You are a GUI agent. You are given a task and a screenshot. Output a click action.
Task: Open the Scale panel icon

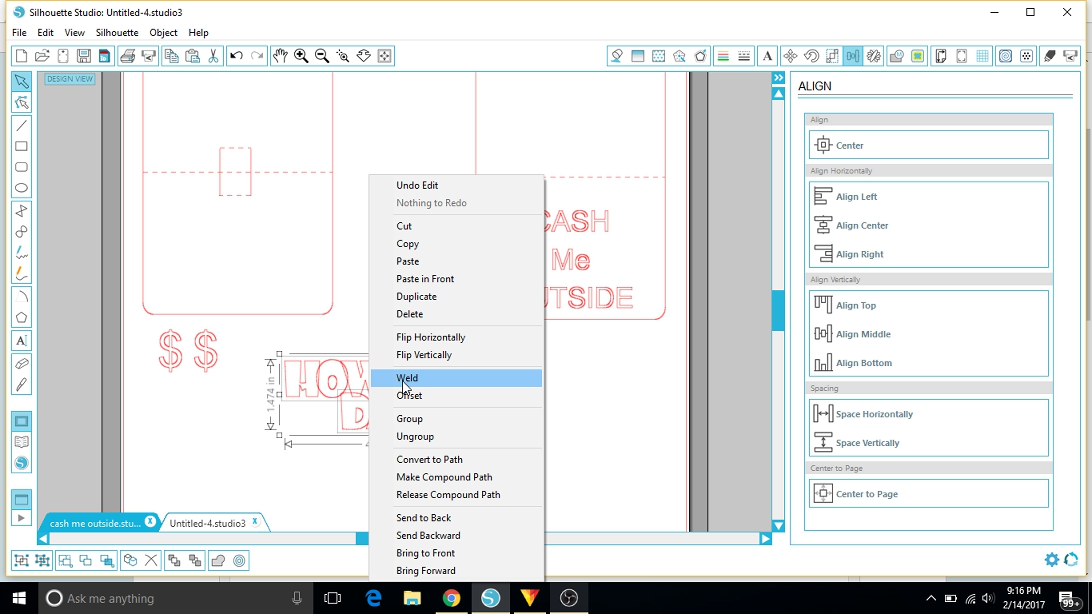pyautogui.click(x=832, y=56)
